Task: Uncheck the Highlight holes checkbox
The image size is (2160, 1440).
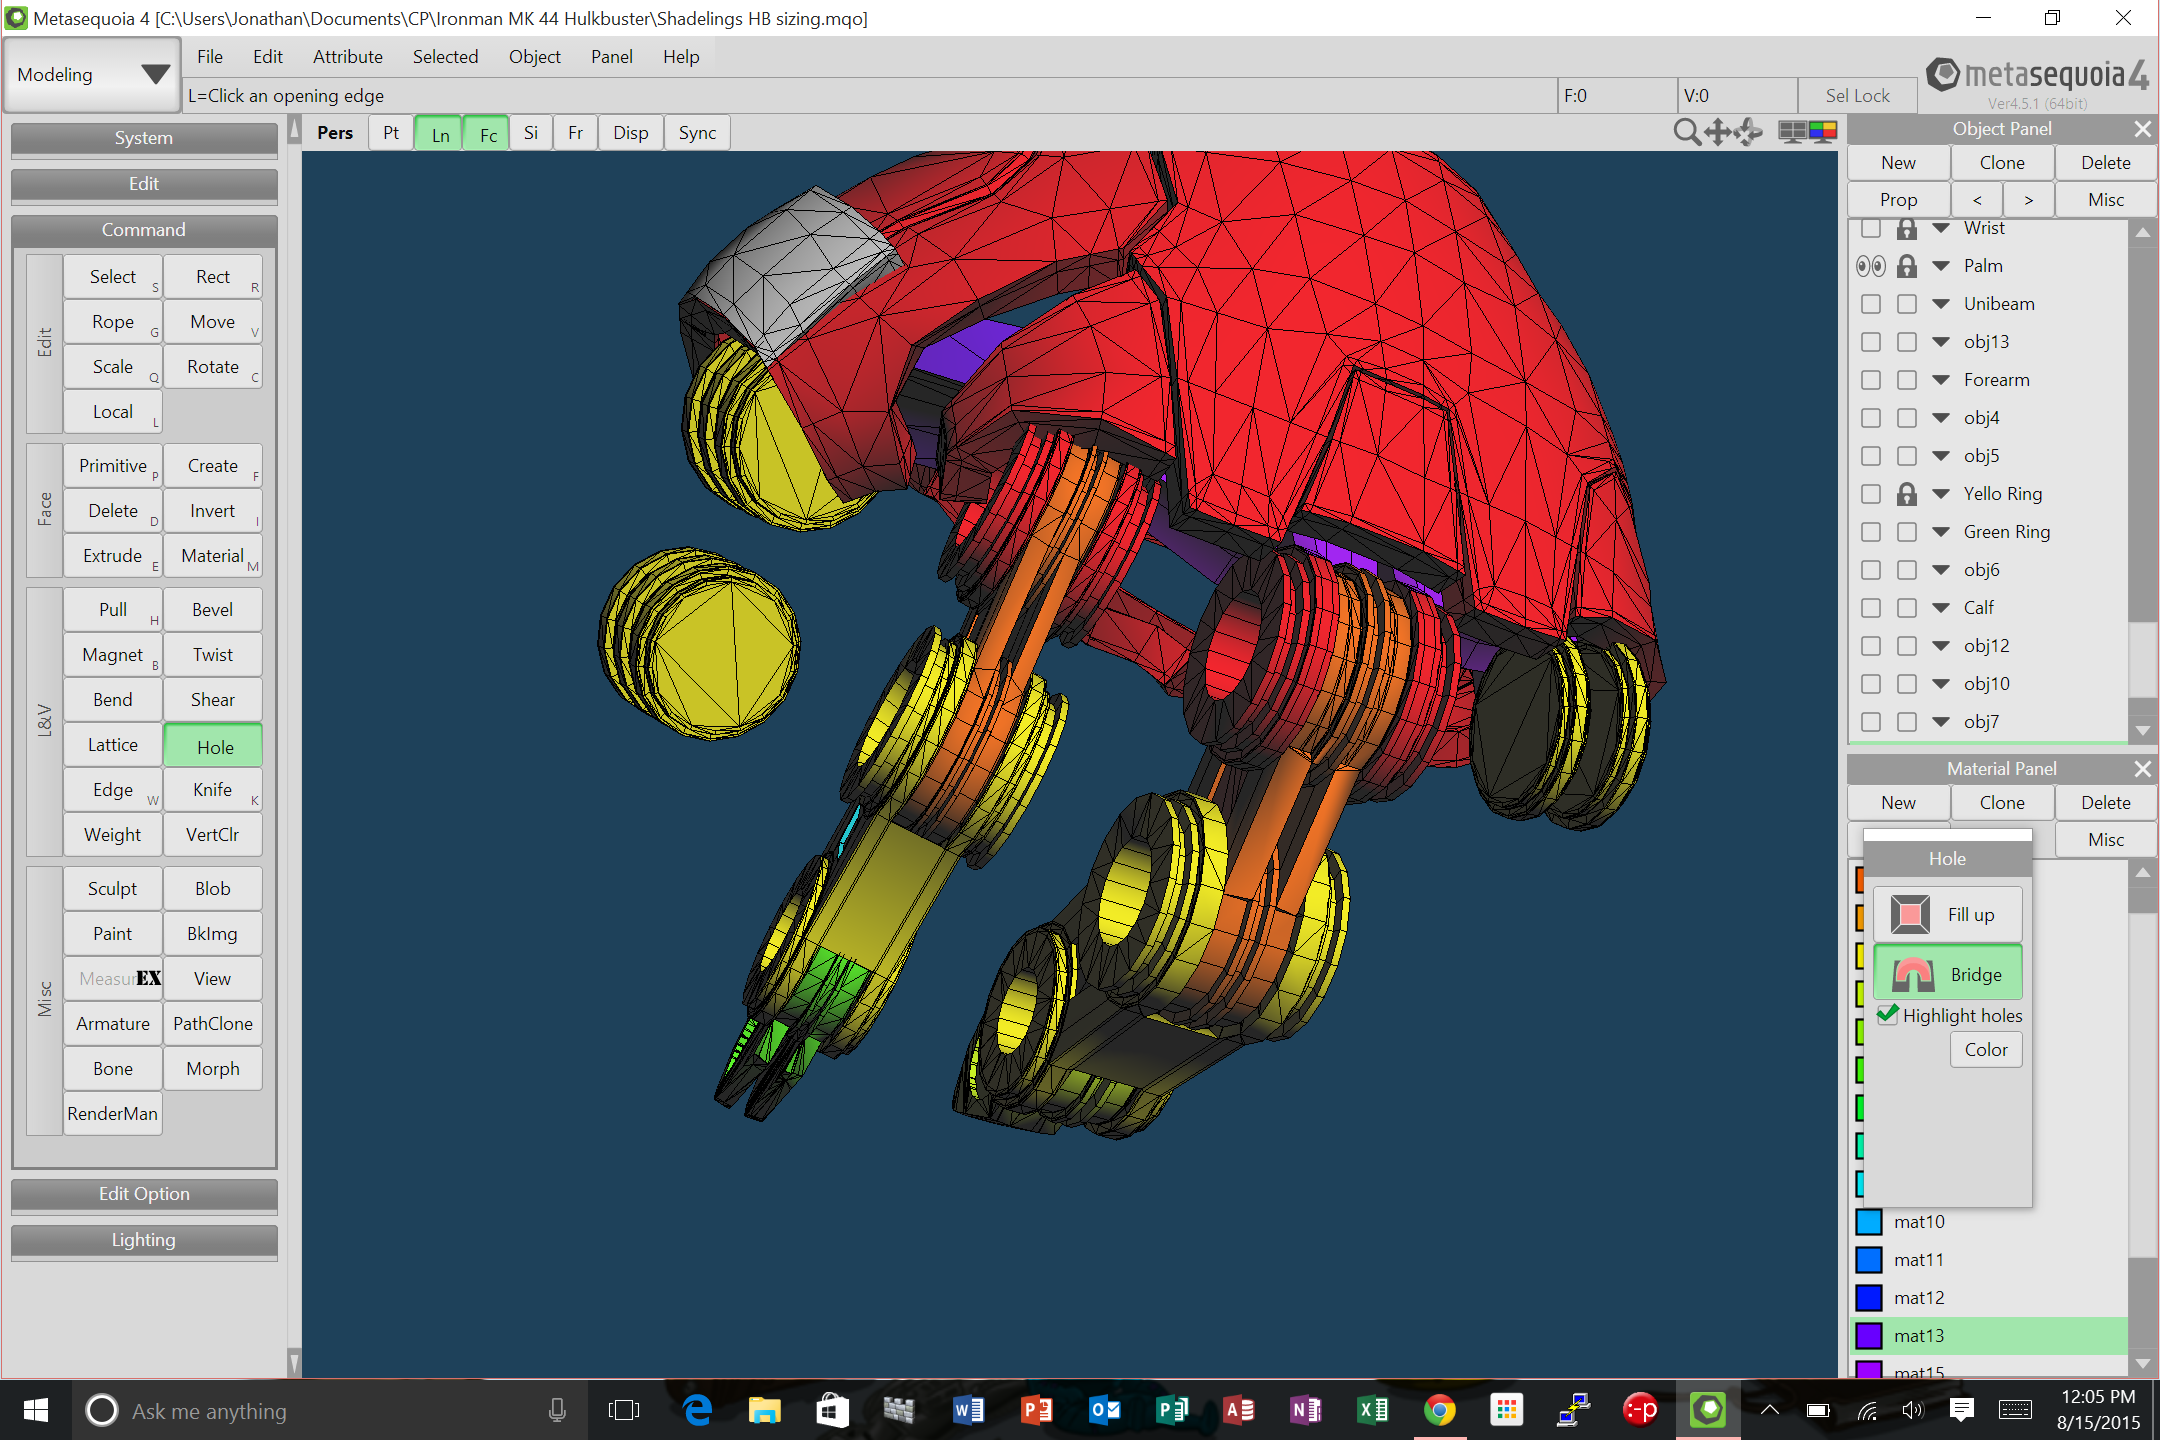Action: pyautogui.click(x=1887, y=1015)
